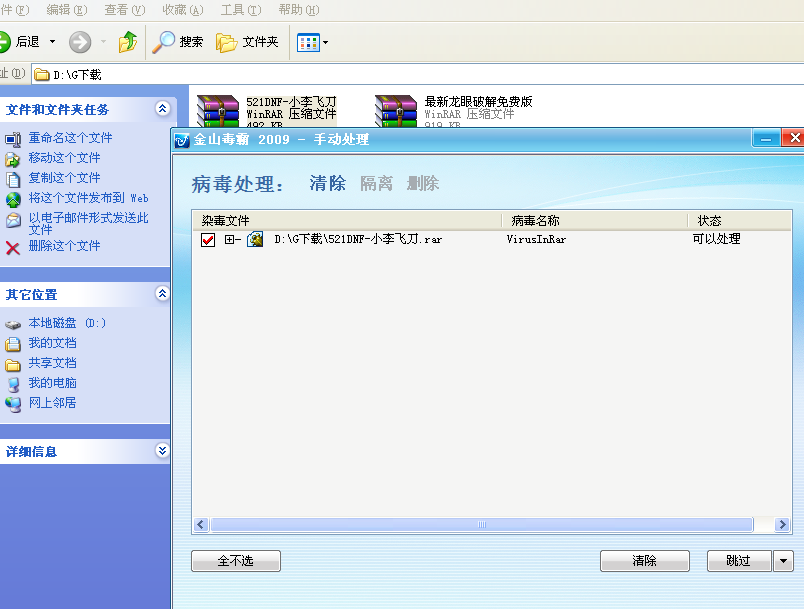Open 本地磁盘 (D:) location
The height and width of the screenshot is (609, 804).
[x=67, y=323]
